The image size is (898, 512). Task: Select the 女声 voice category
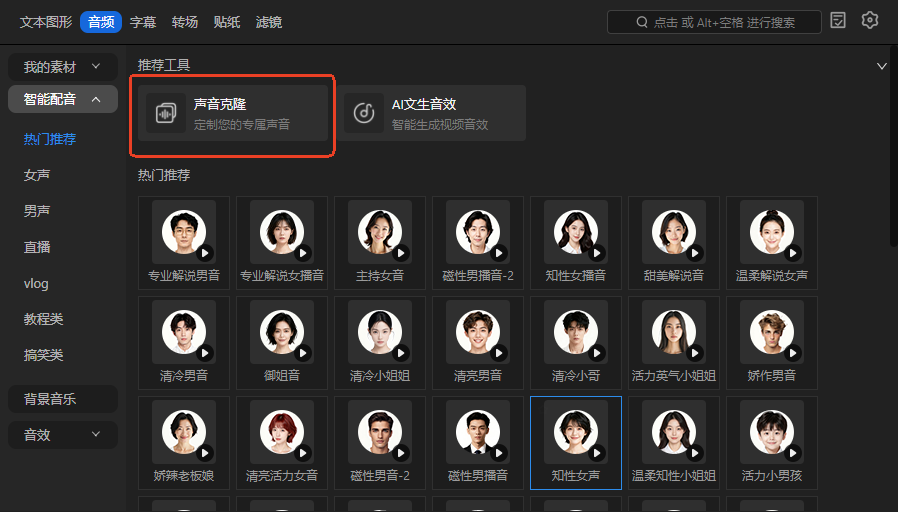(x=37, y=175)
